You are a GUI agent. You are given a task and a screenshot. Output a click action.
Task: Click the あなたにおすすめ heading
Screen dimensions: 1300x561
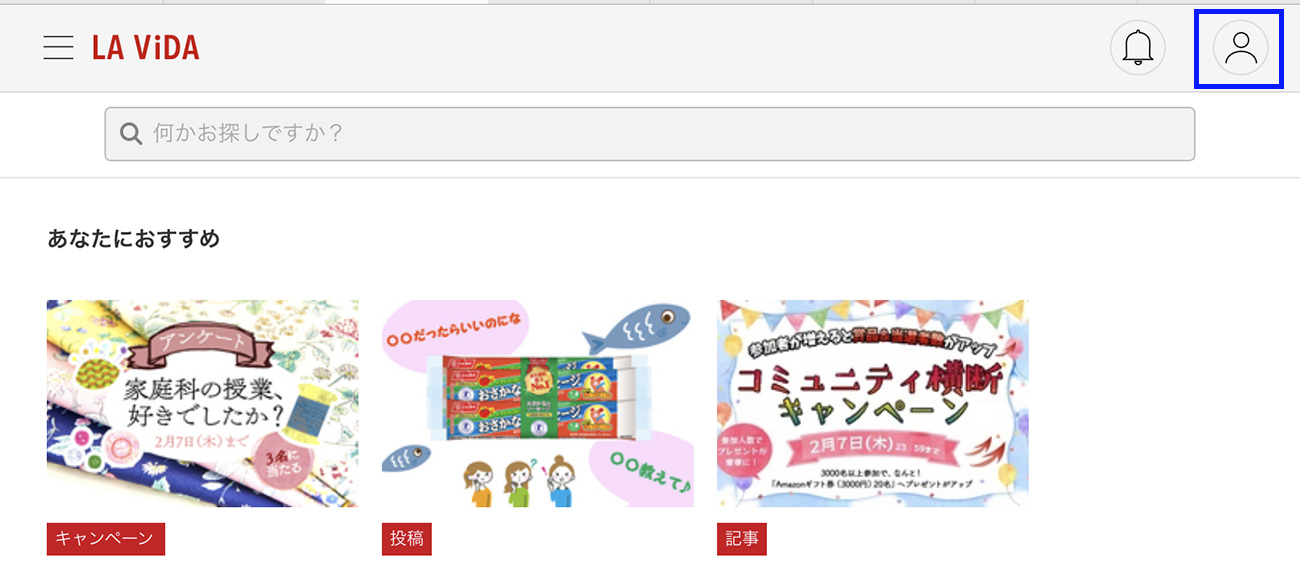pyautogui.click(x=134, y=239)
